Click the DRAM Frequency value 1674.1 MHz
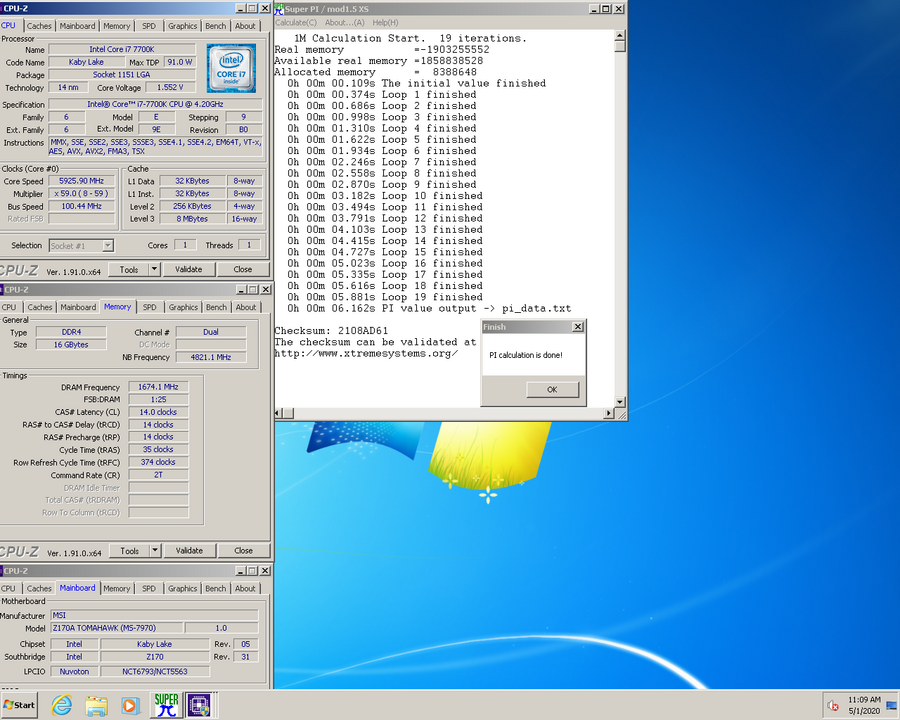Viewport: 900px width, 720px height. pyautogui.click(x=158, y=387)
